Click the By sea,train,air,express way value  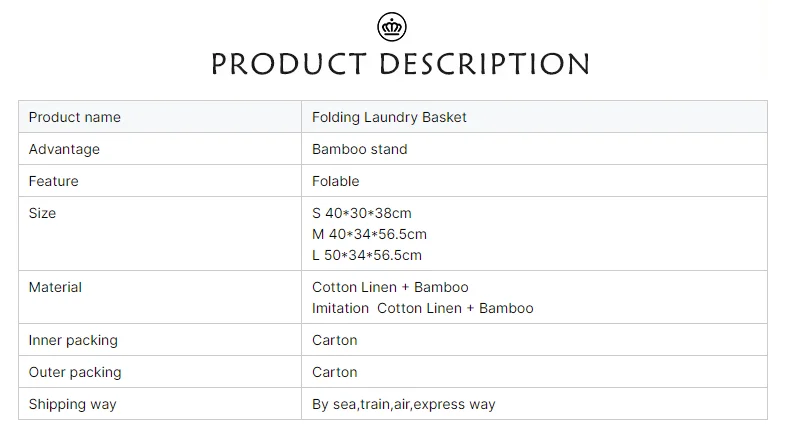click(403, 404)
